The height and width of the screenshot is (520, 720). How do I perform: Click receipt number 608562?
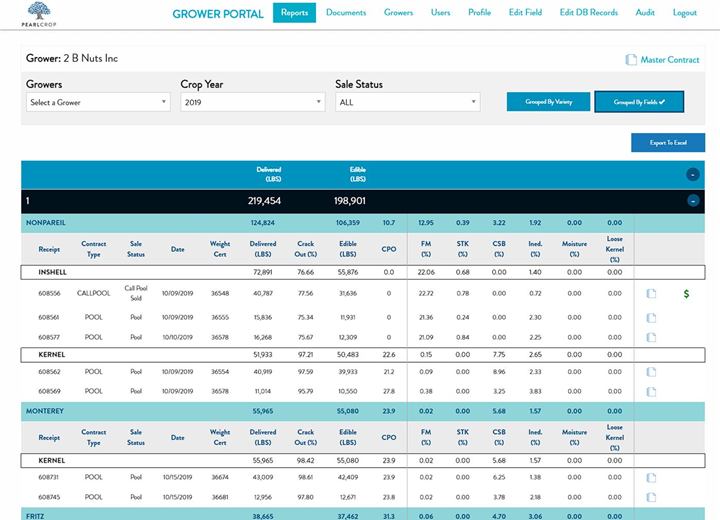[x=49, y=372]
